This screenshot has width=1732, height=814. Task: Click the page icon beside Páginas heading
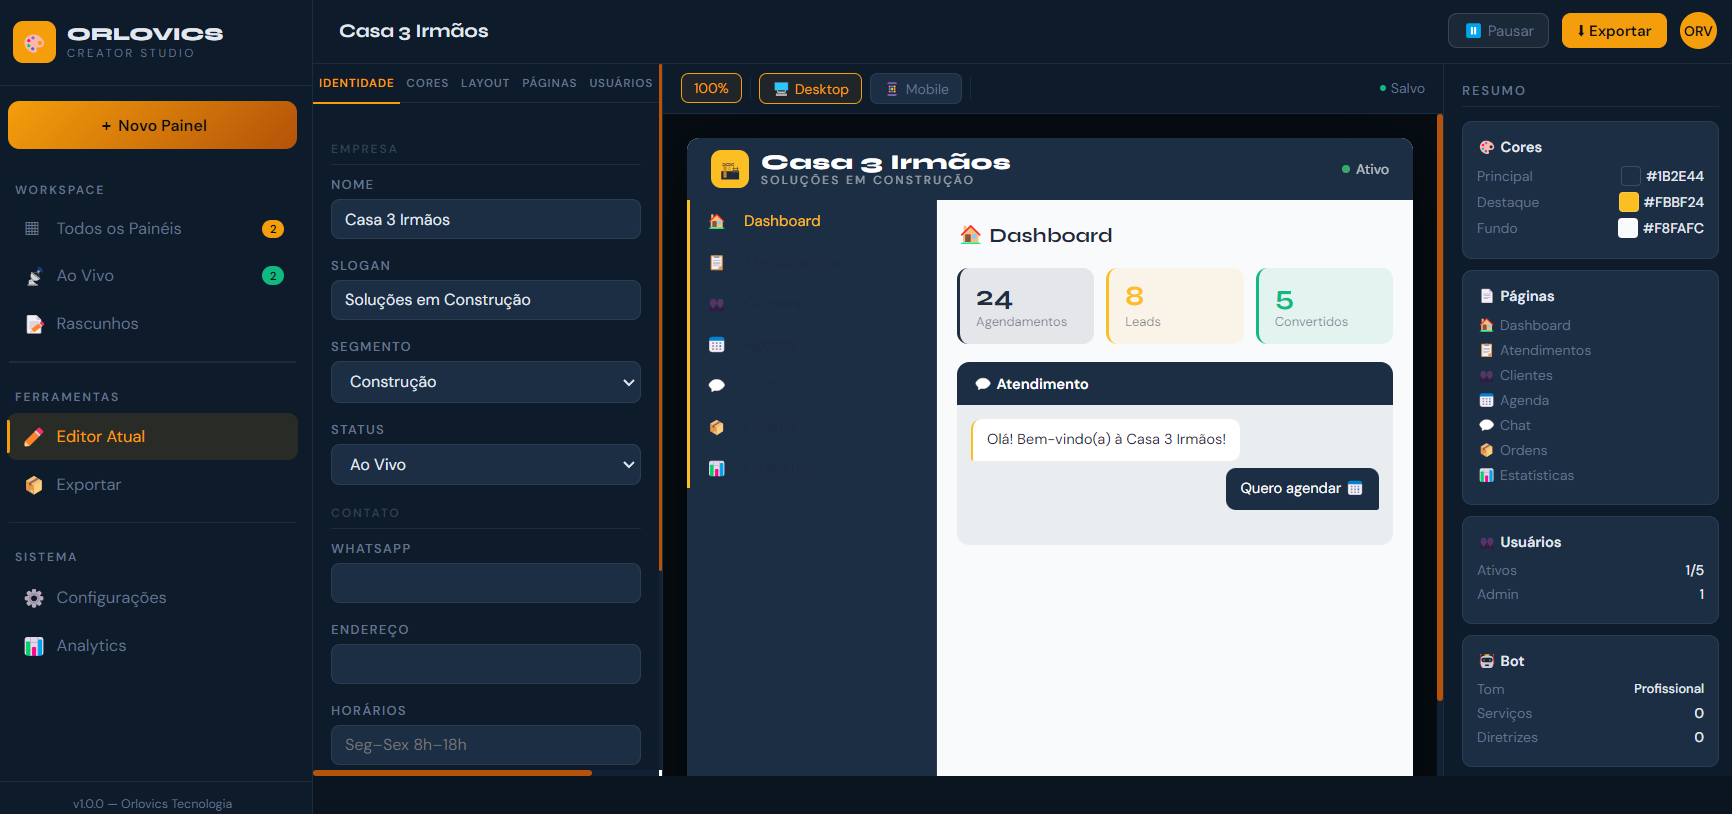coord(1486,296)
